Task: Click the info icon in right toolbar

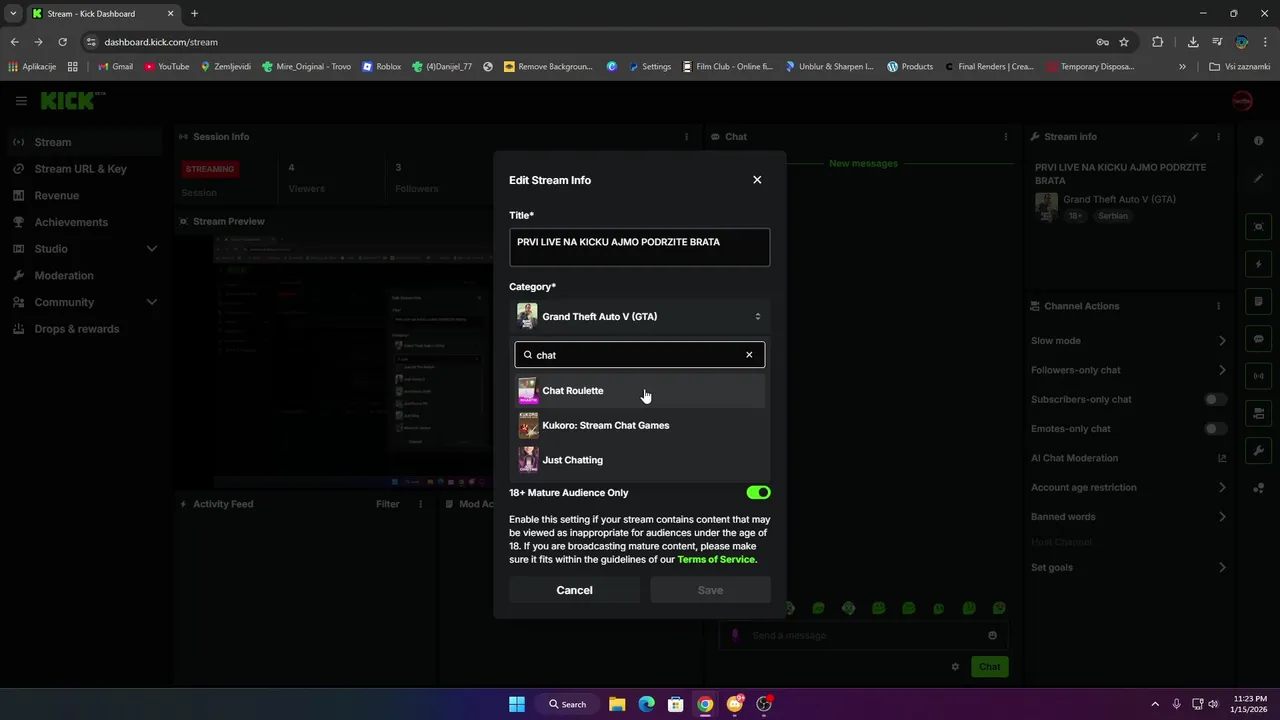Action: click(1259, 141)
